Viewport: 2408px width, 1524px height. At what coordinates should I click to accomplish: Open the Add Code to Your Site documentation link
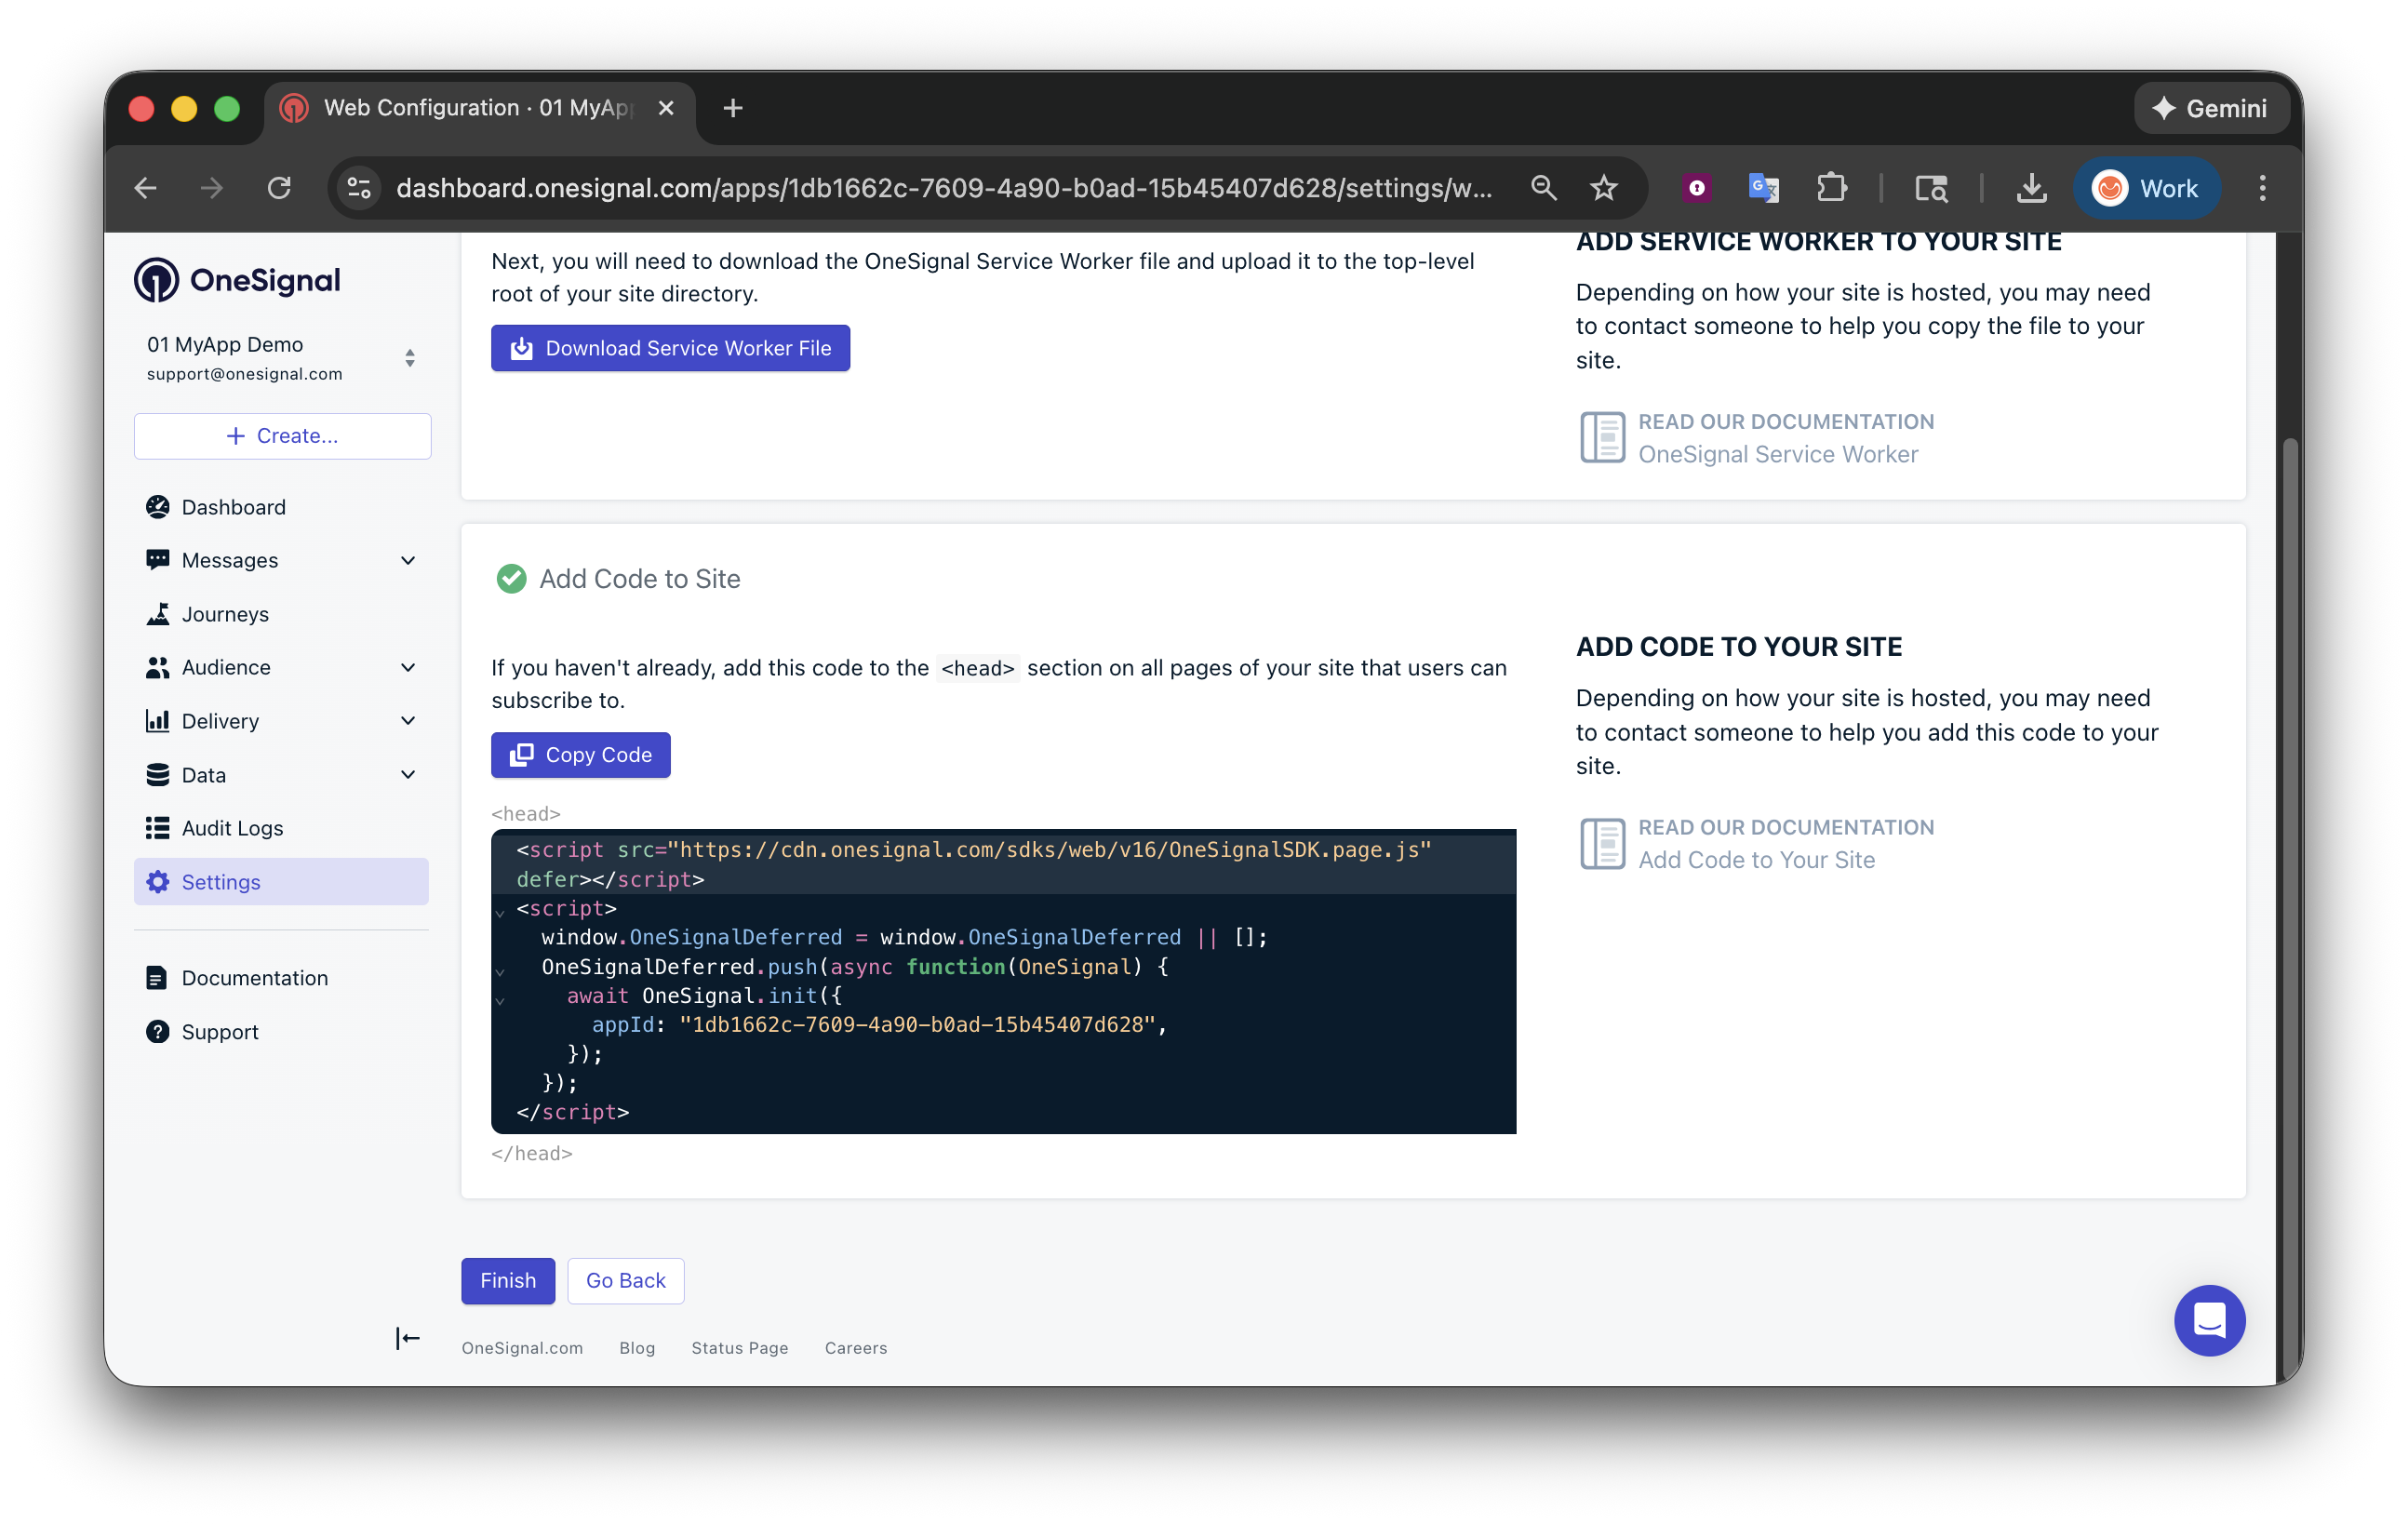click(x=1756, y=860)
